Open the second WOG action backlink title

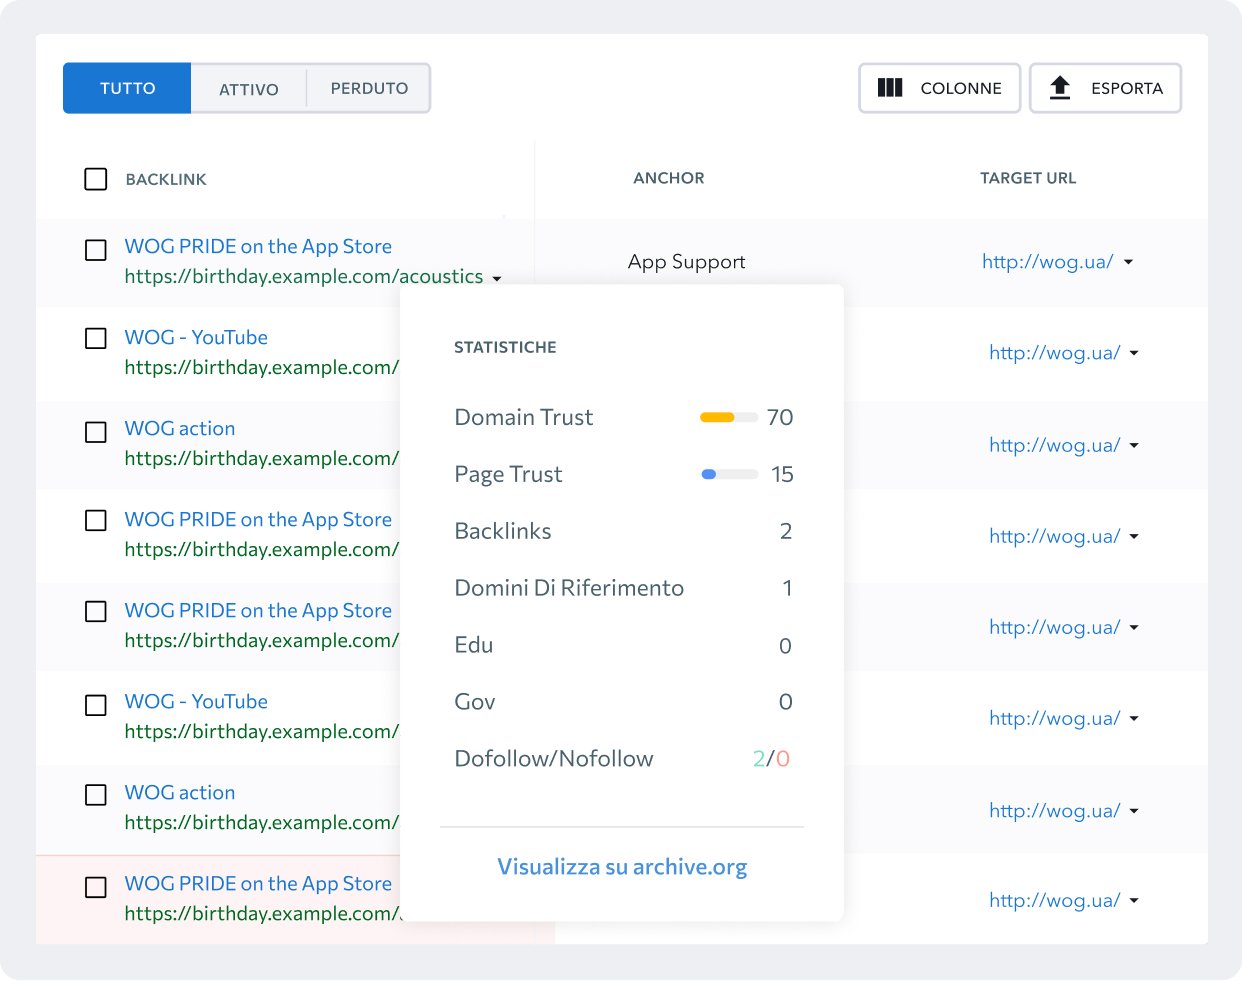(180, 792)
